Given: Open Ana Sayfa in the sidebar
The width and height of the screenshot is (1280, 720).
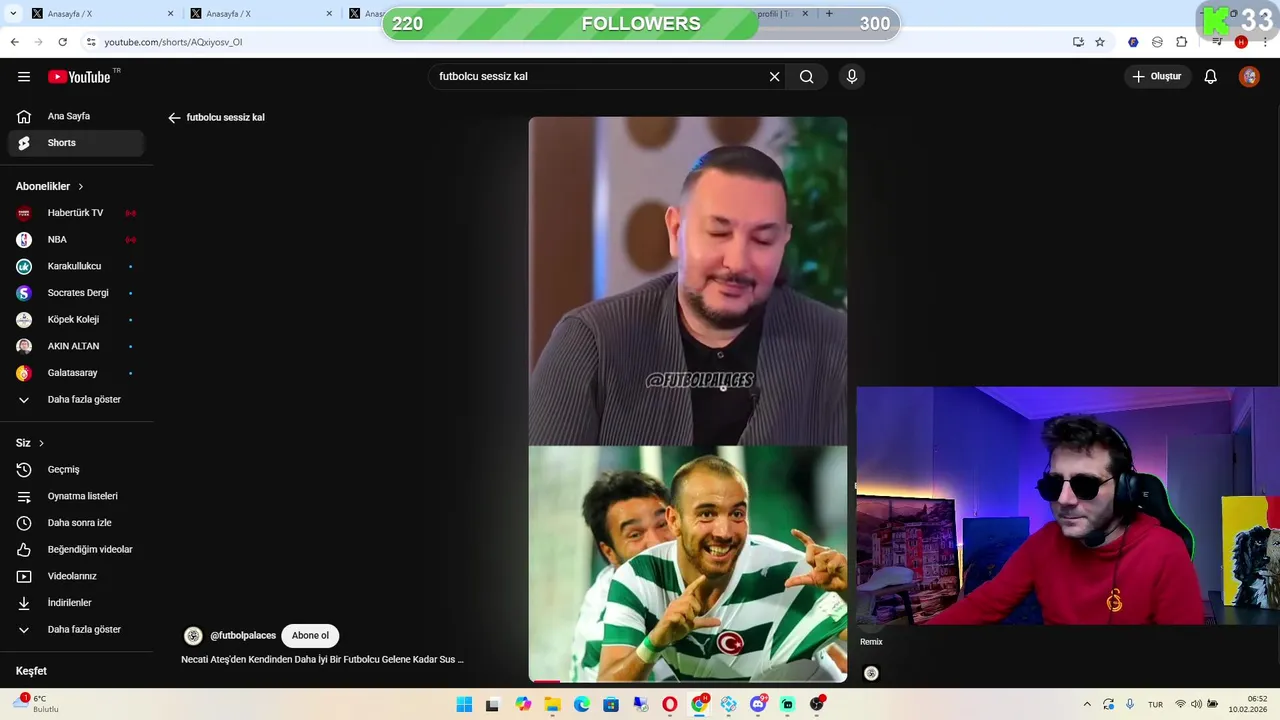Looking at the screenshot, I should click(76, 116).
